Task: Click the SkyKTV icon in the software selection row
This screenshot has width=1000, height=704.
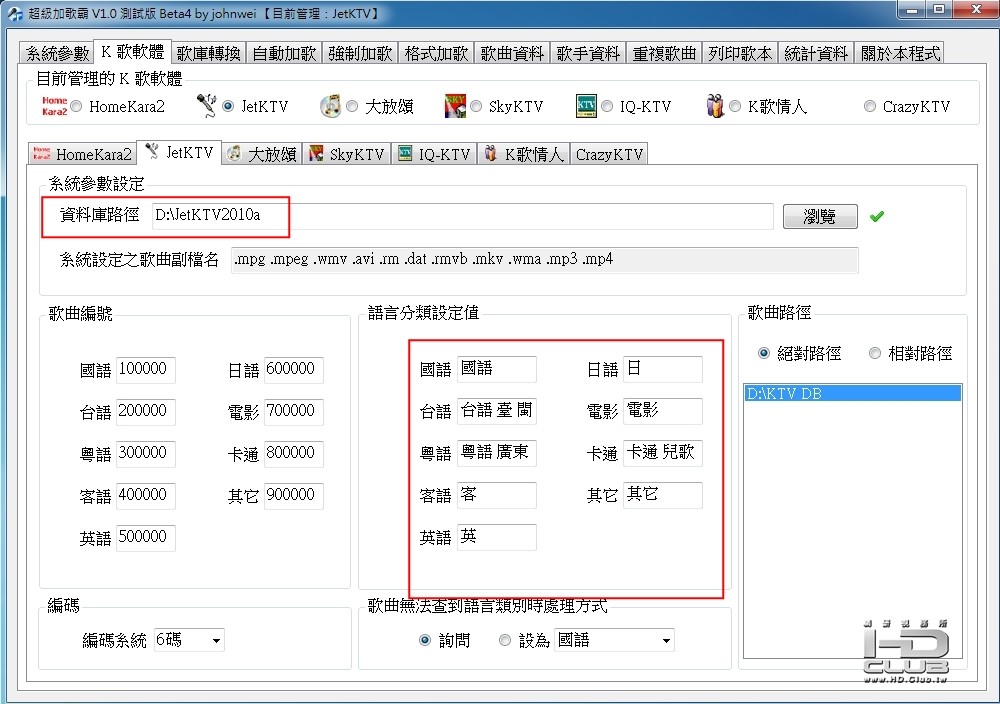Action: point(455,106)
